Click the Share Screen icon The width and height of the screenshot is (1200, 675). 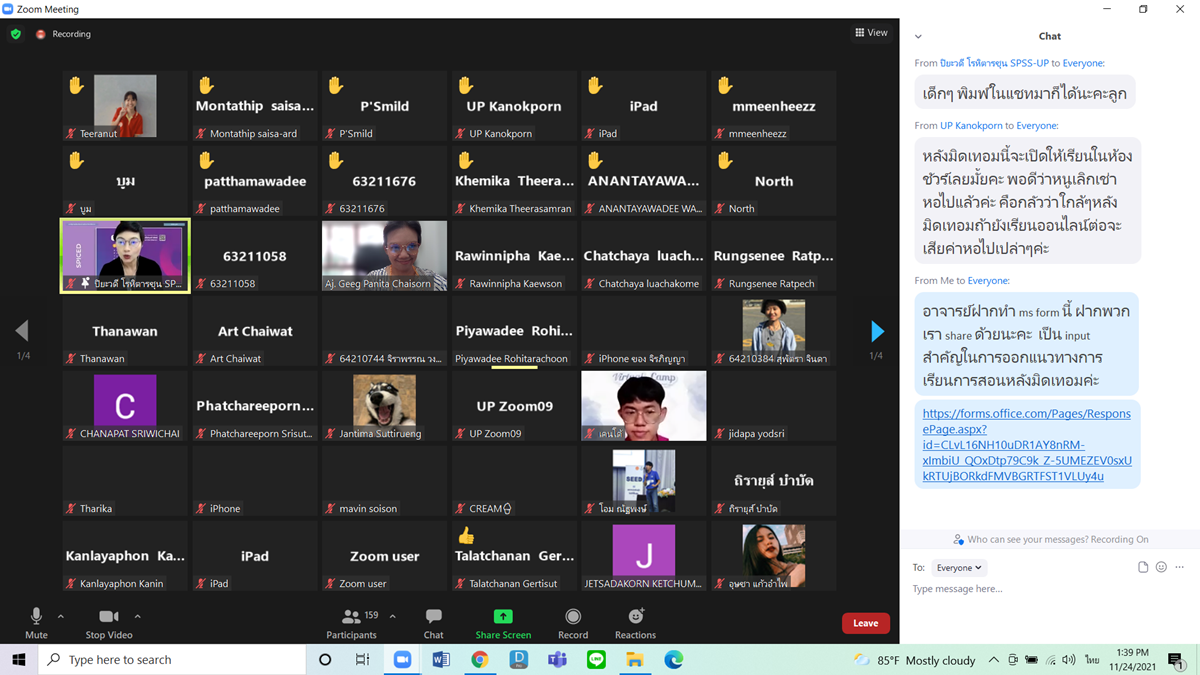[x=503, y=617]
